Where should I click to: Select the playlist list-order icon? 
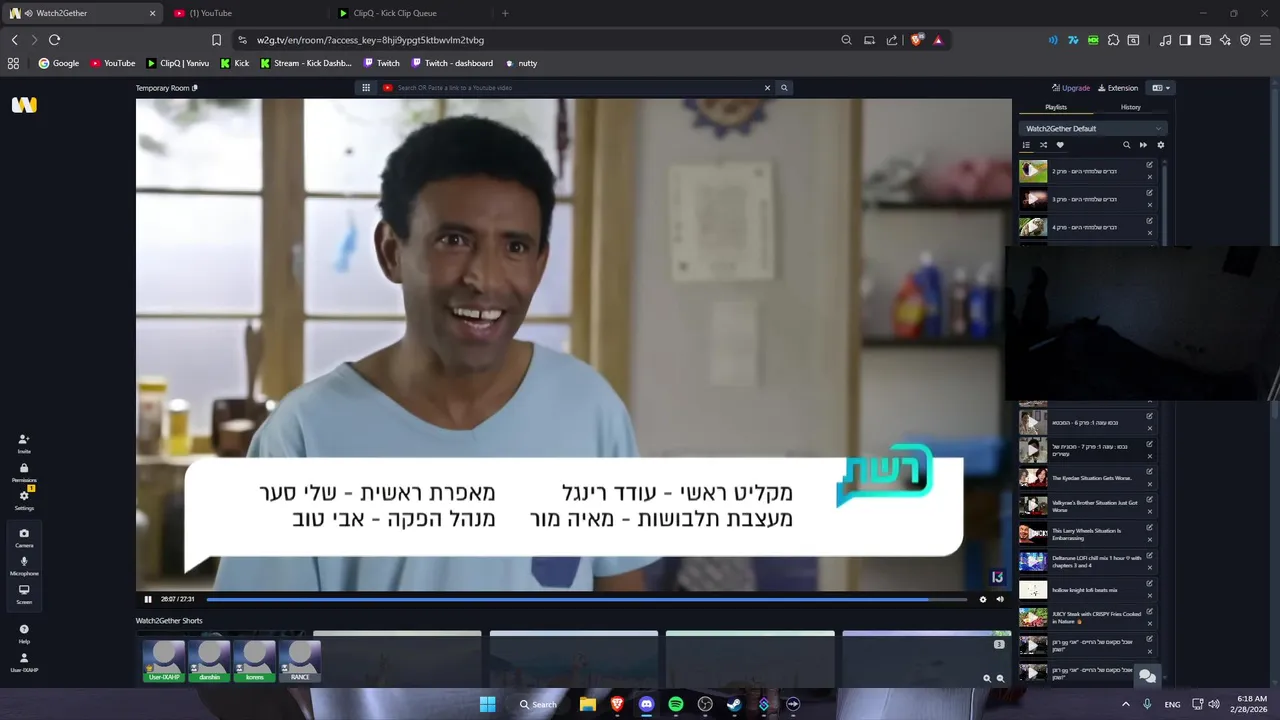click(x=1026, y=145)
